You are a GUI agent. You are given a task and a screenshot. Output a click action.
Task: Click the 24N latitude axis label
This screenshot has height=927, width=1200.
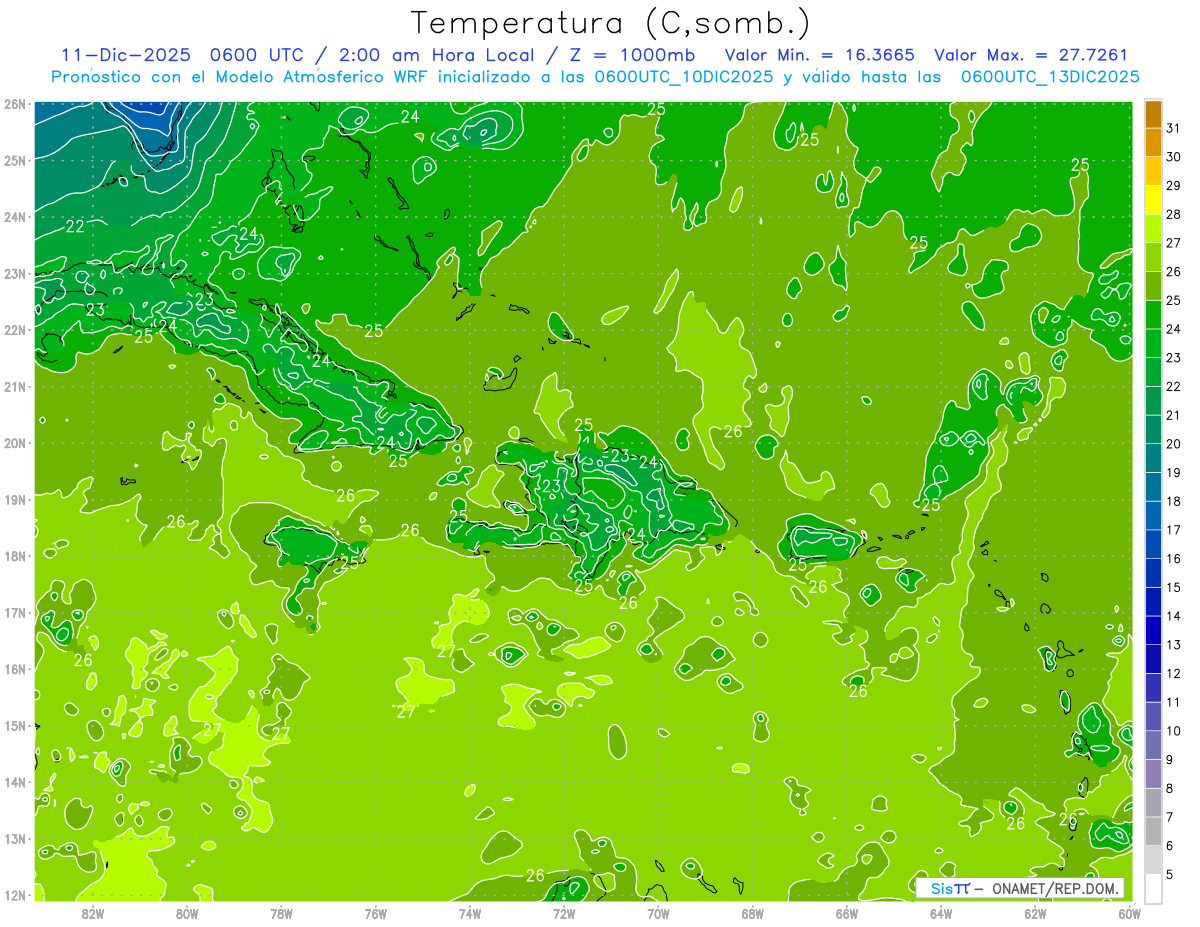coord(16,217)
